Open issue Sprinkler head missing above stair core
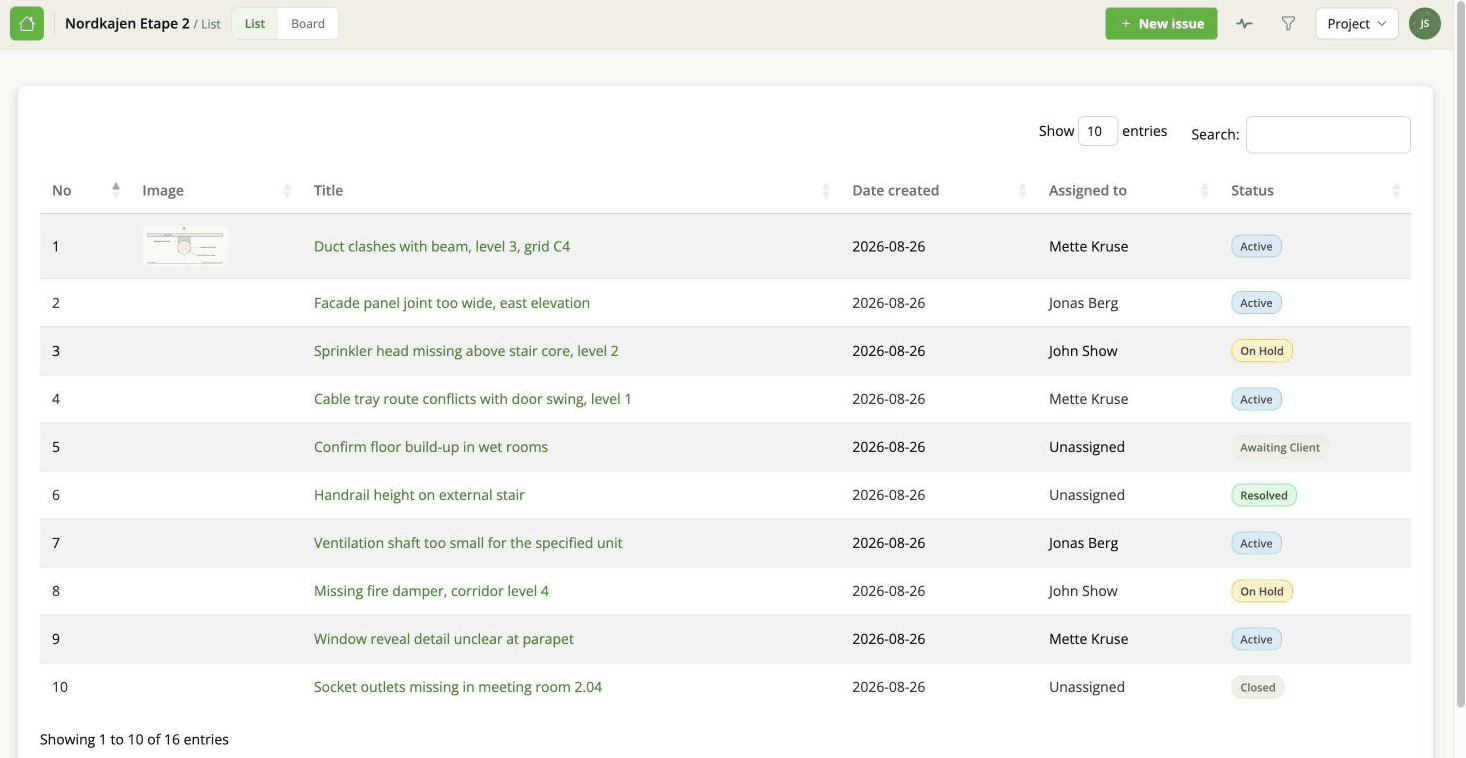 pos(466,351)
